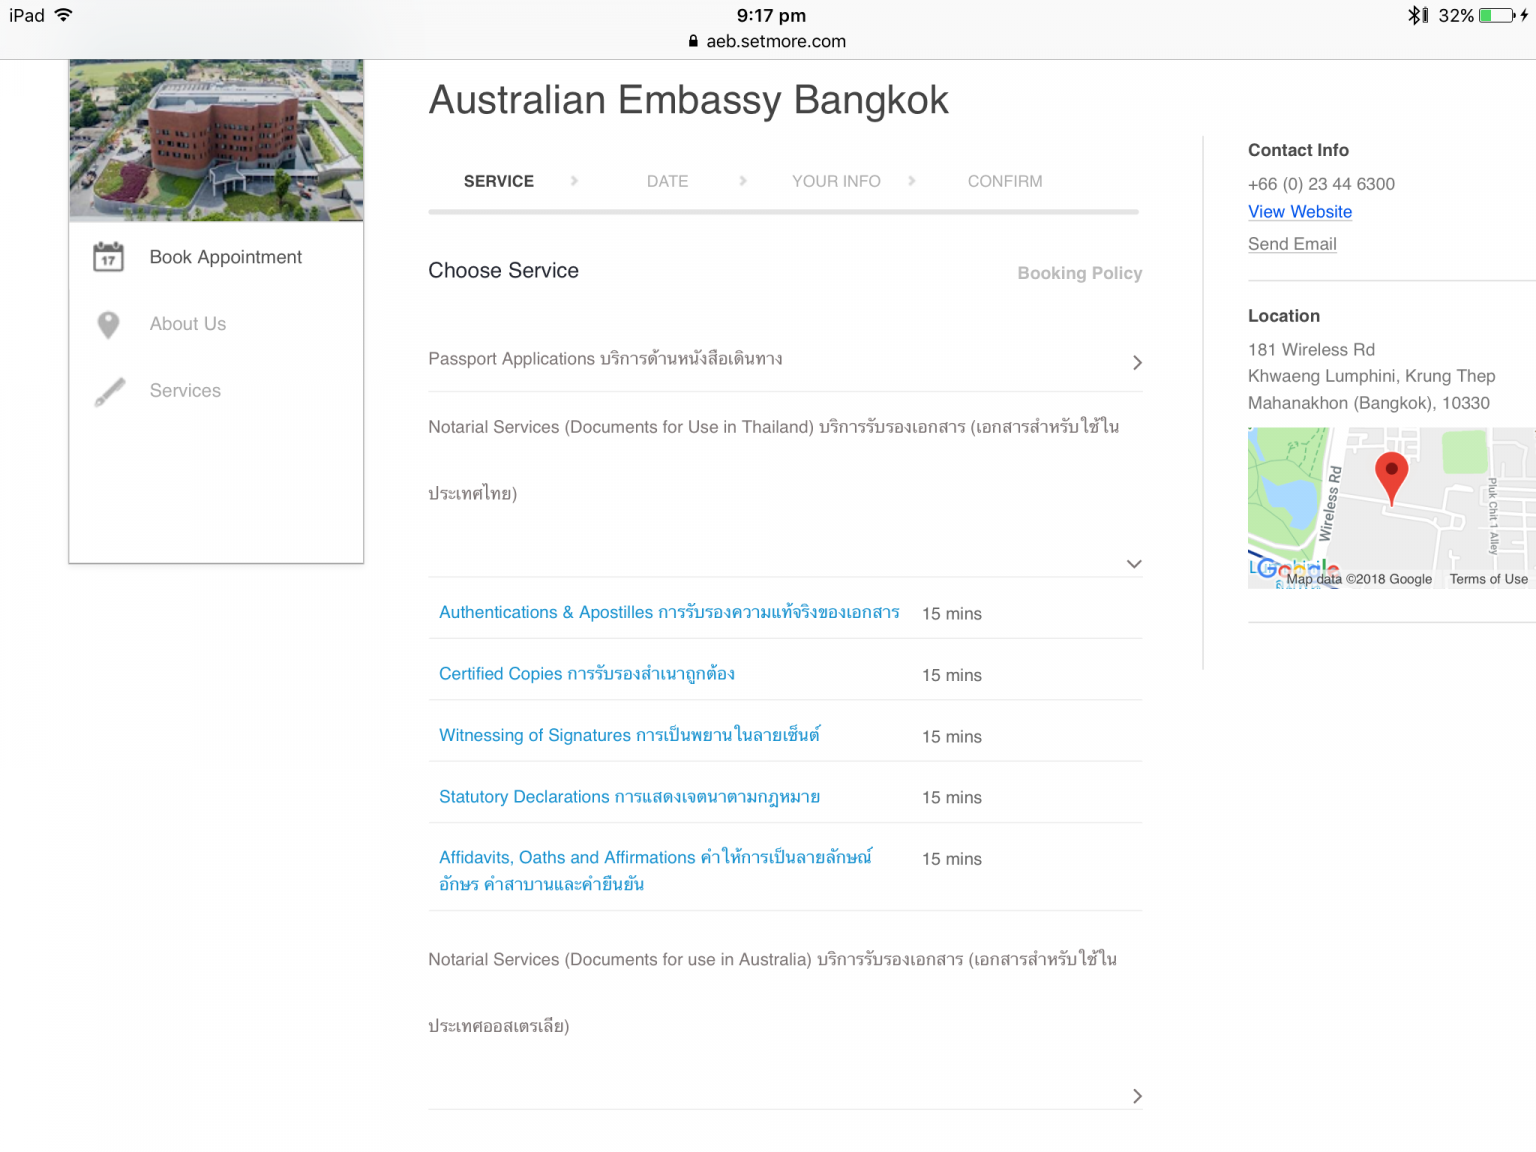This screenshot has width=1536, height=1152.
Task: Switch to the YOUR INFO step tab
Action: (x=836, y=181)
